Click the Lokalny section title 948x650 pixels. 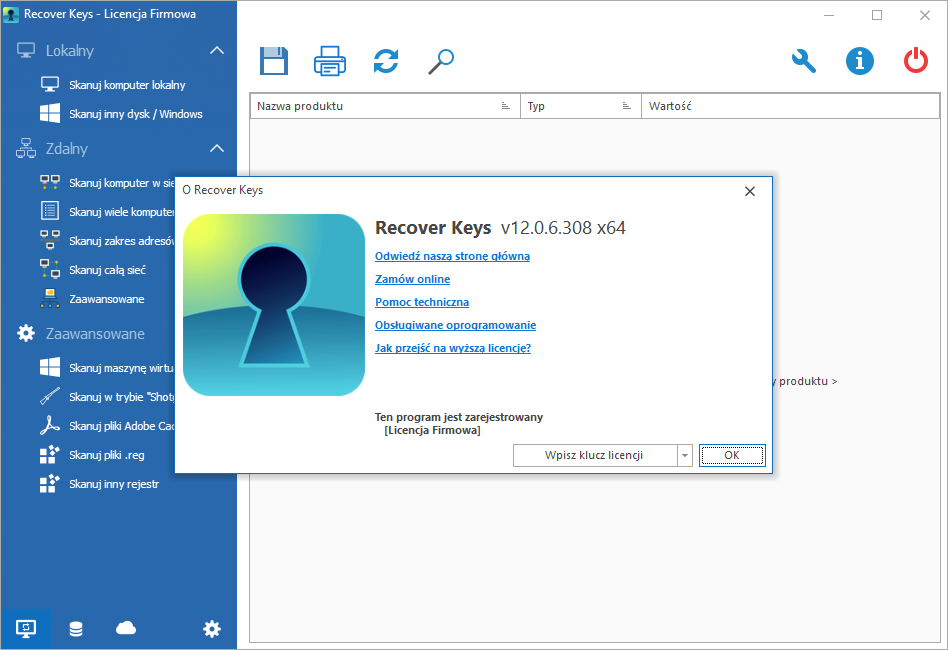tap(70, 51)
